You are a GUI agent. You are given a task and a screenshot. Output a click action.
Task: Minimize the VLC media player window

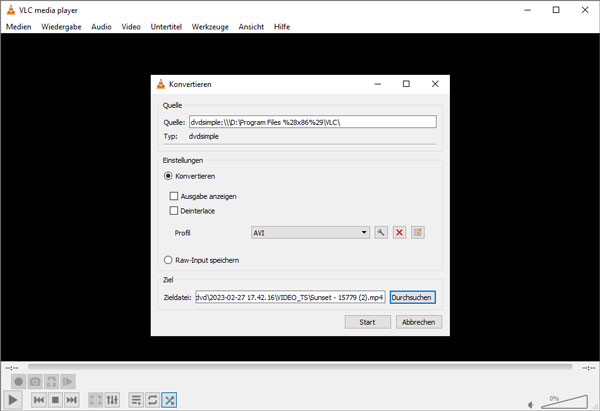pyautogui.click(x=528, y=10)
